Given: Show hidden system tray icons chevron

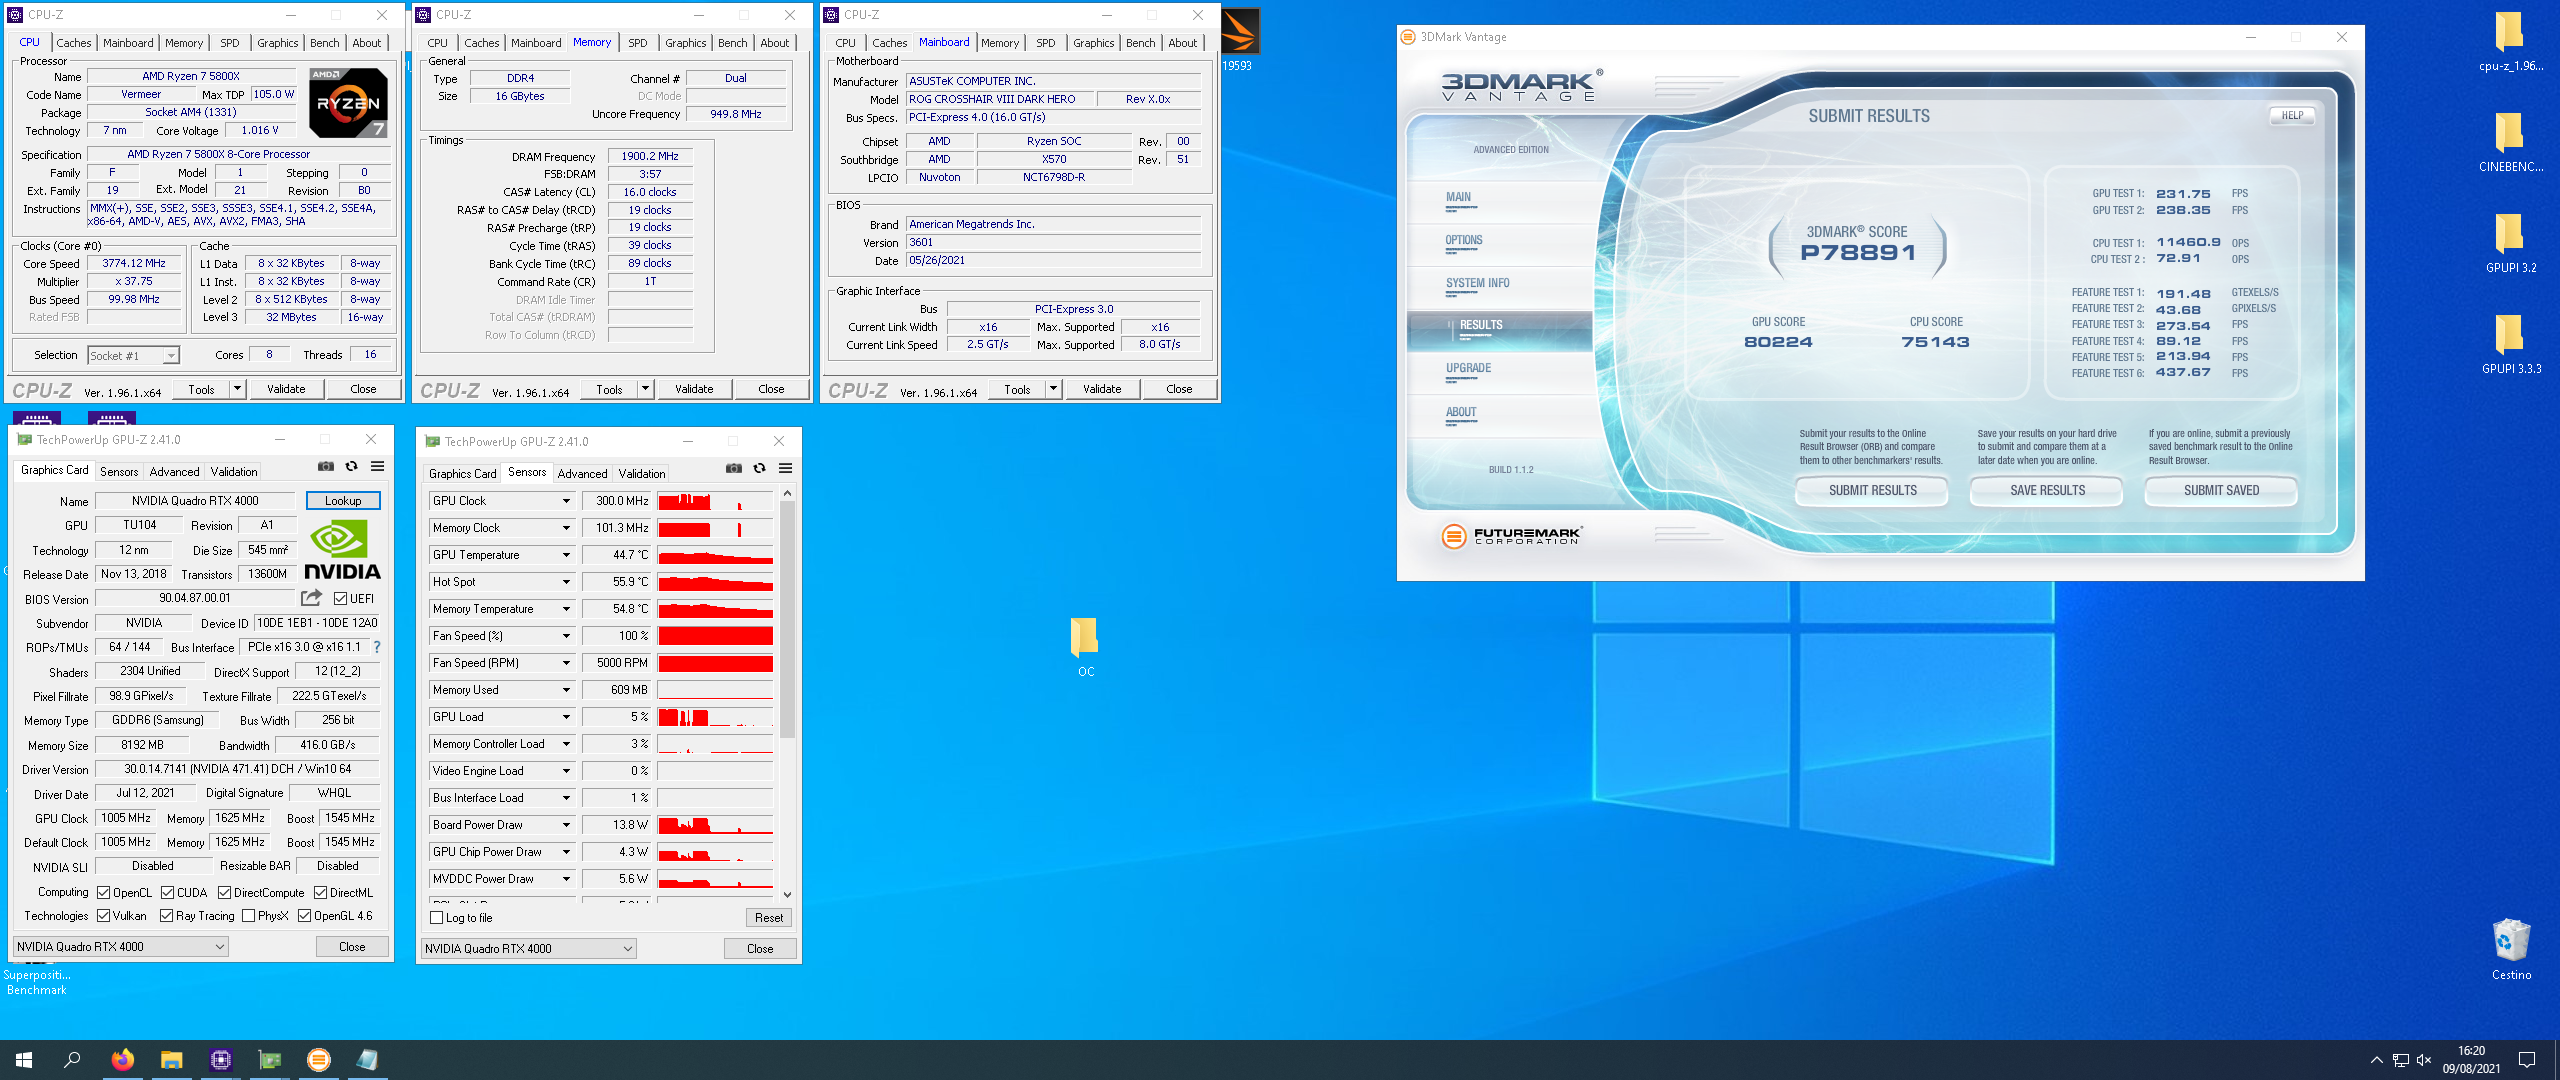Looking at the screenshot, I should click(2377, 1060).
